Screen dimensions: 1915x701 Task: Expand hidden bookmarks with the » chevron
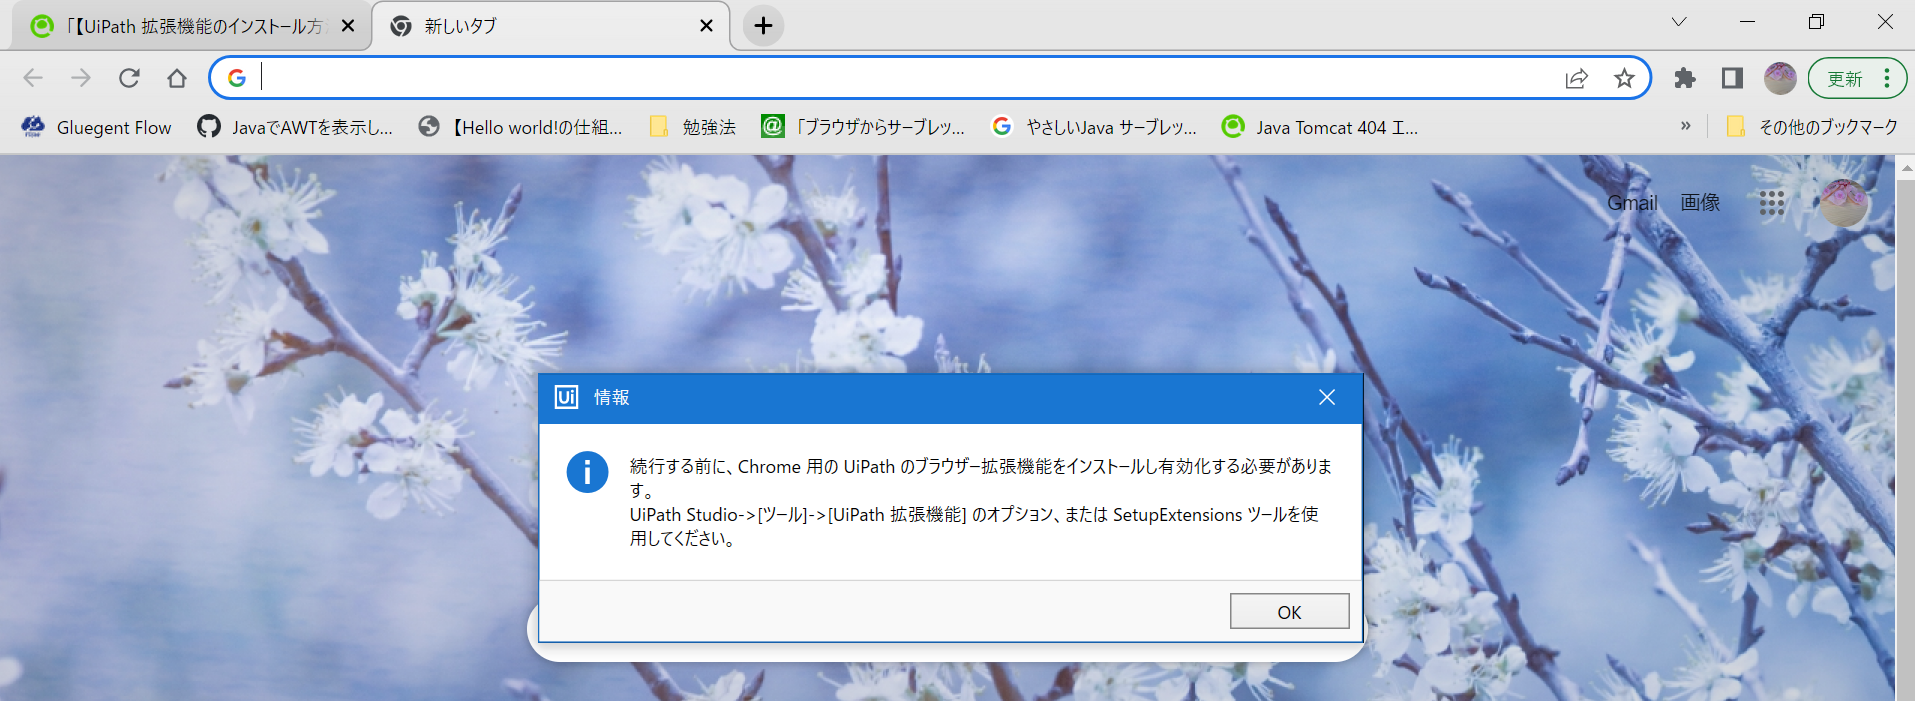[1686, 126]
